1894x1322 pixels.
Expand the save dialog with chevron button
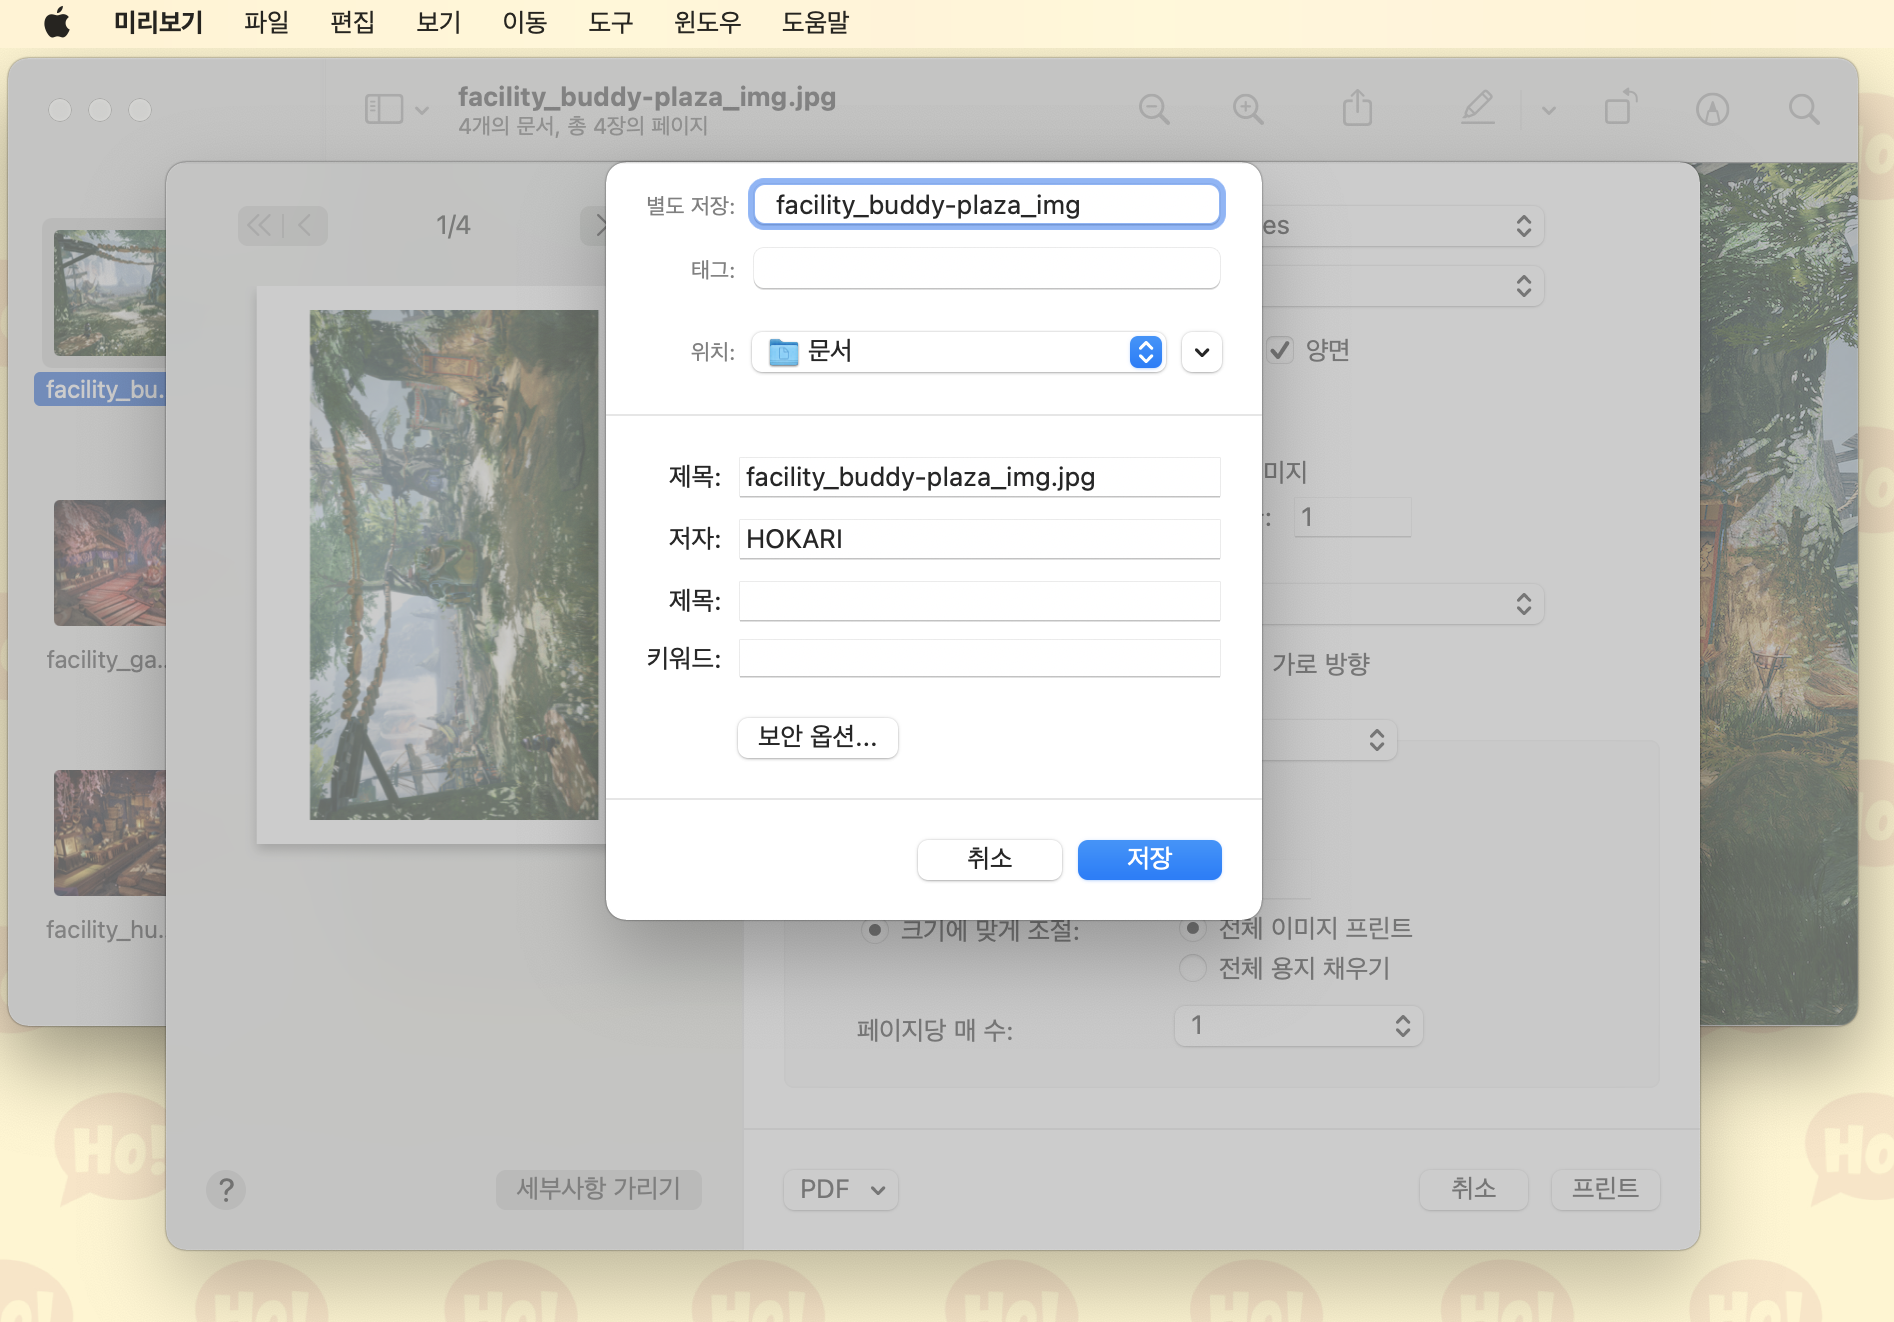tap(1202, 352)
